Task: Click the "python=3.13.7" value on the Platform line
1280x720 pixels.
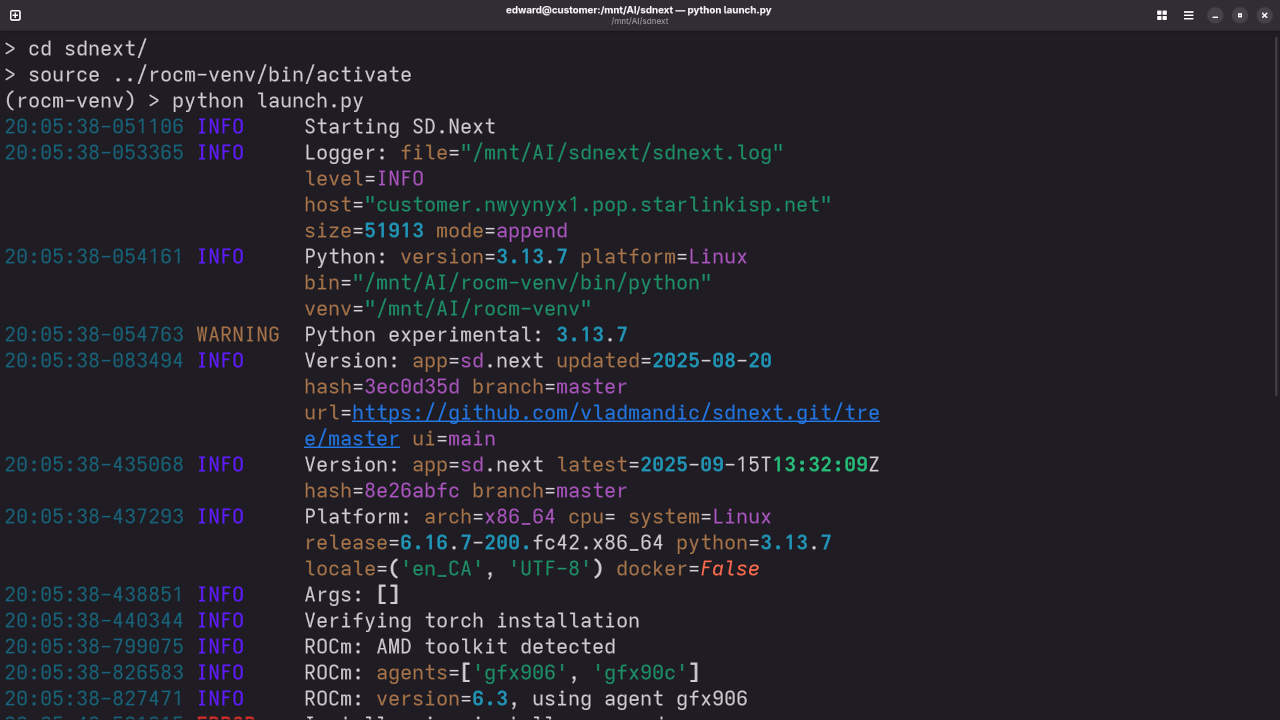Action: point(754,543)
